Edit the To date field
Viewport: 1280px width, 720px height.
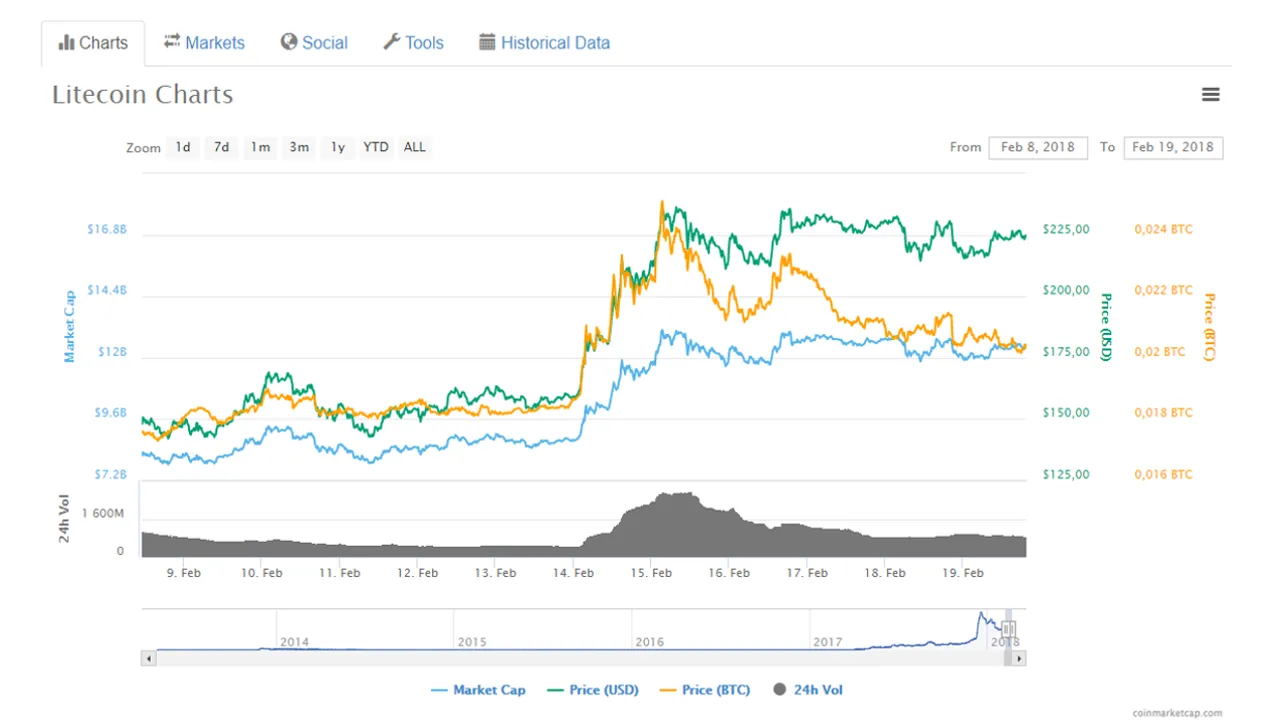(1173, 147)
